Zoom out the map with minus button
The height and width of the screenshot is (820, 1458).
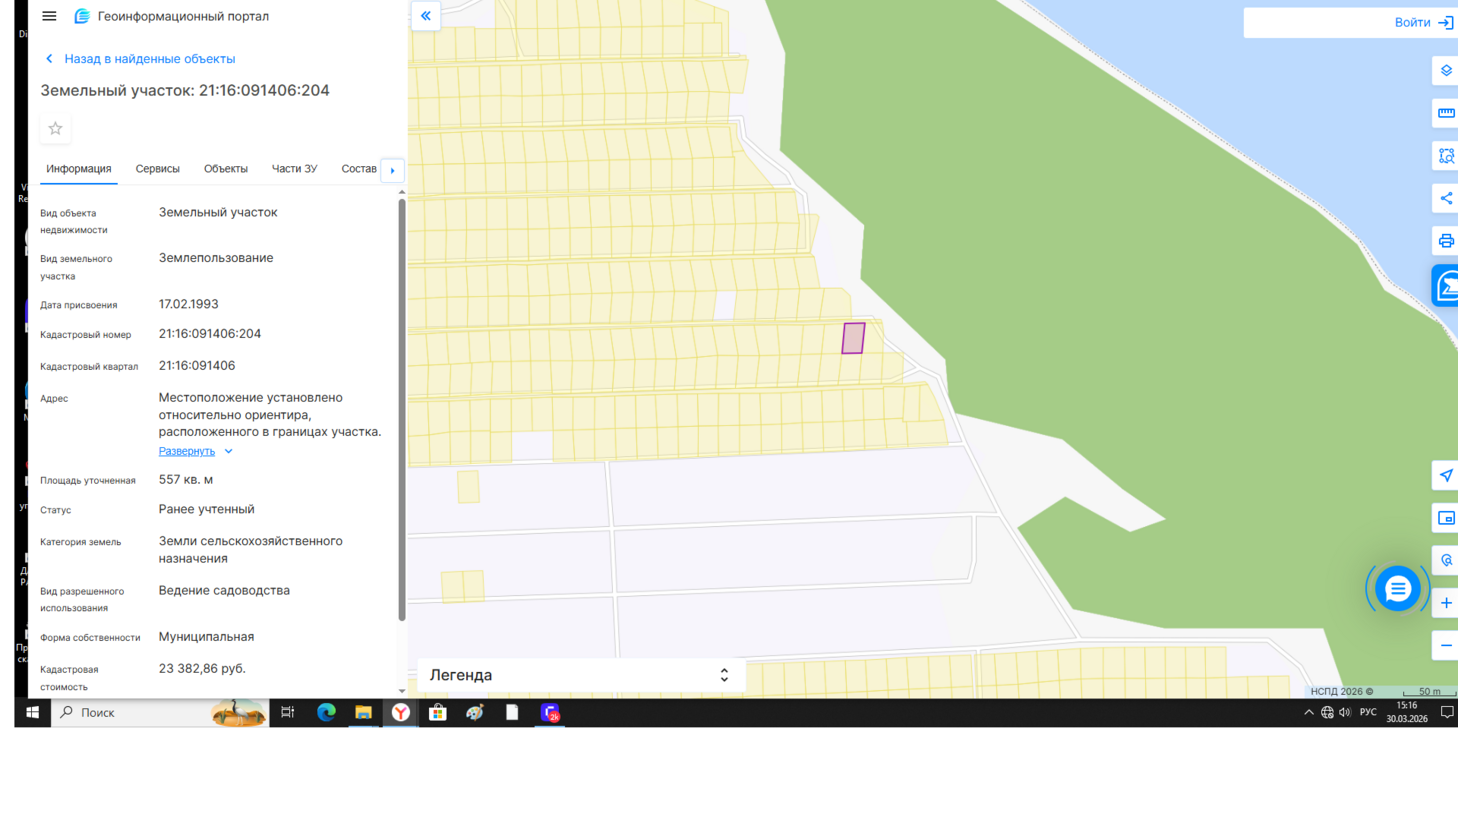[x=1445, y=646]
